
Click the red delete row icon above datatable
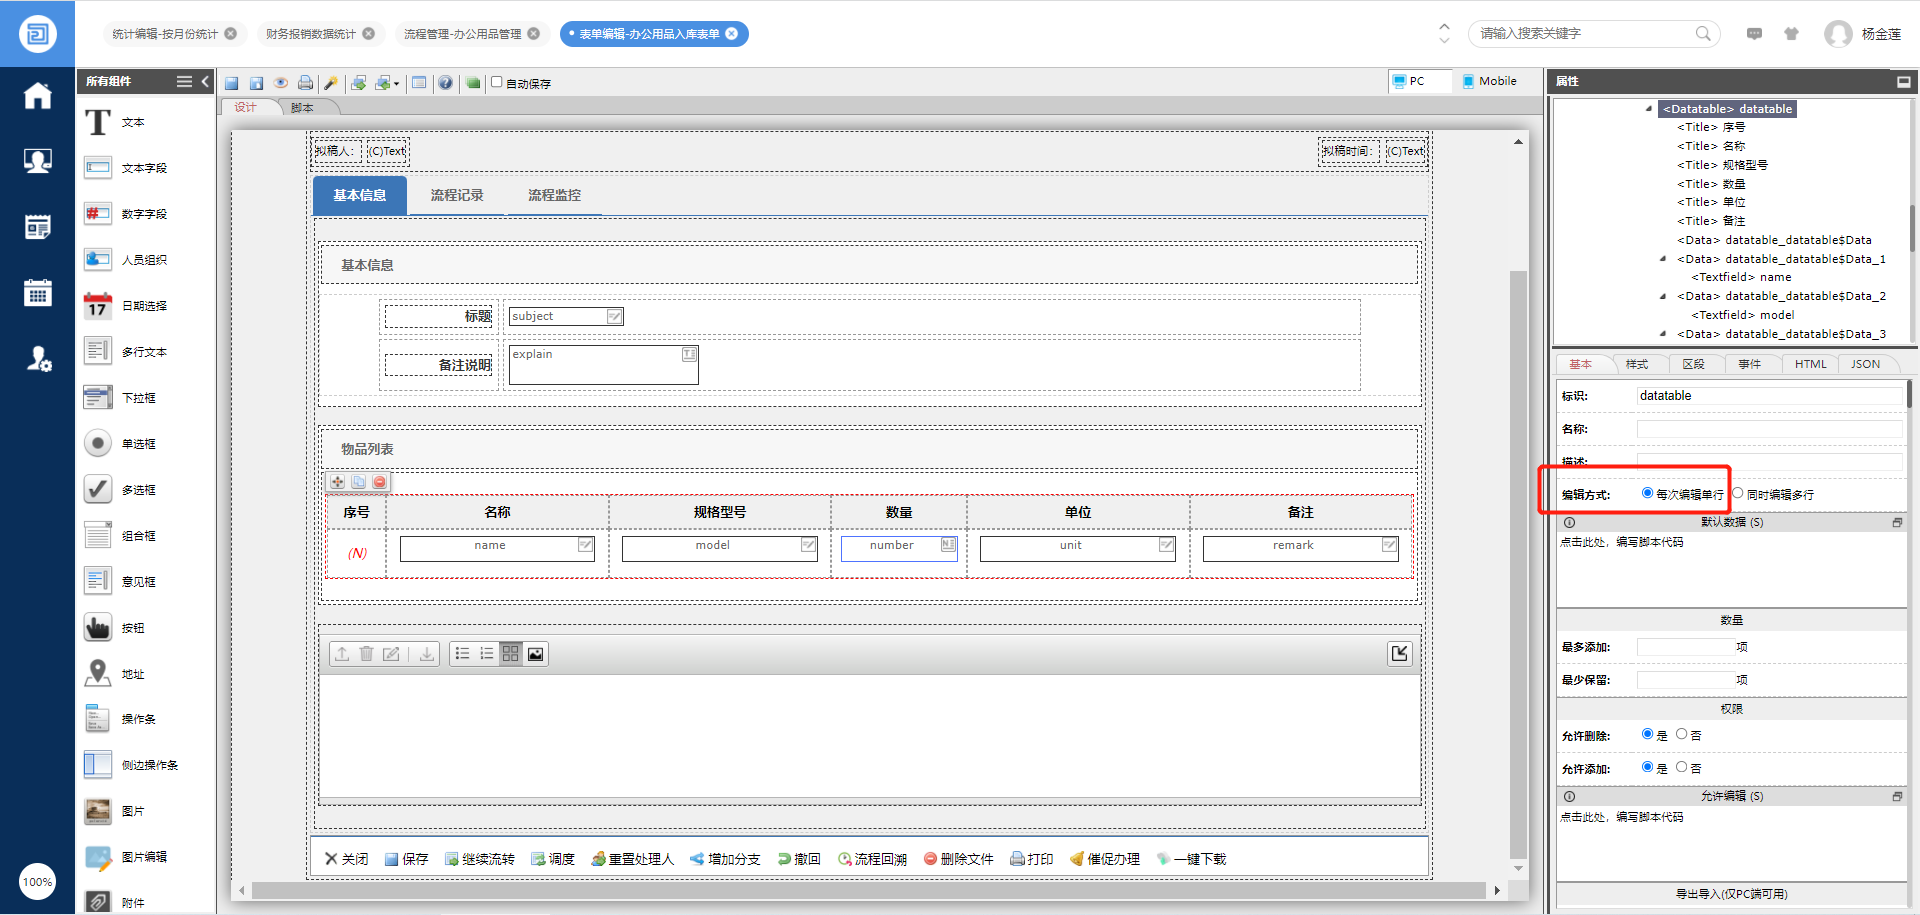(x=380, y=482)
